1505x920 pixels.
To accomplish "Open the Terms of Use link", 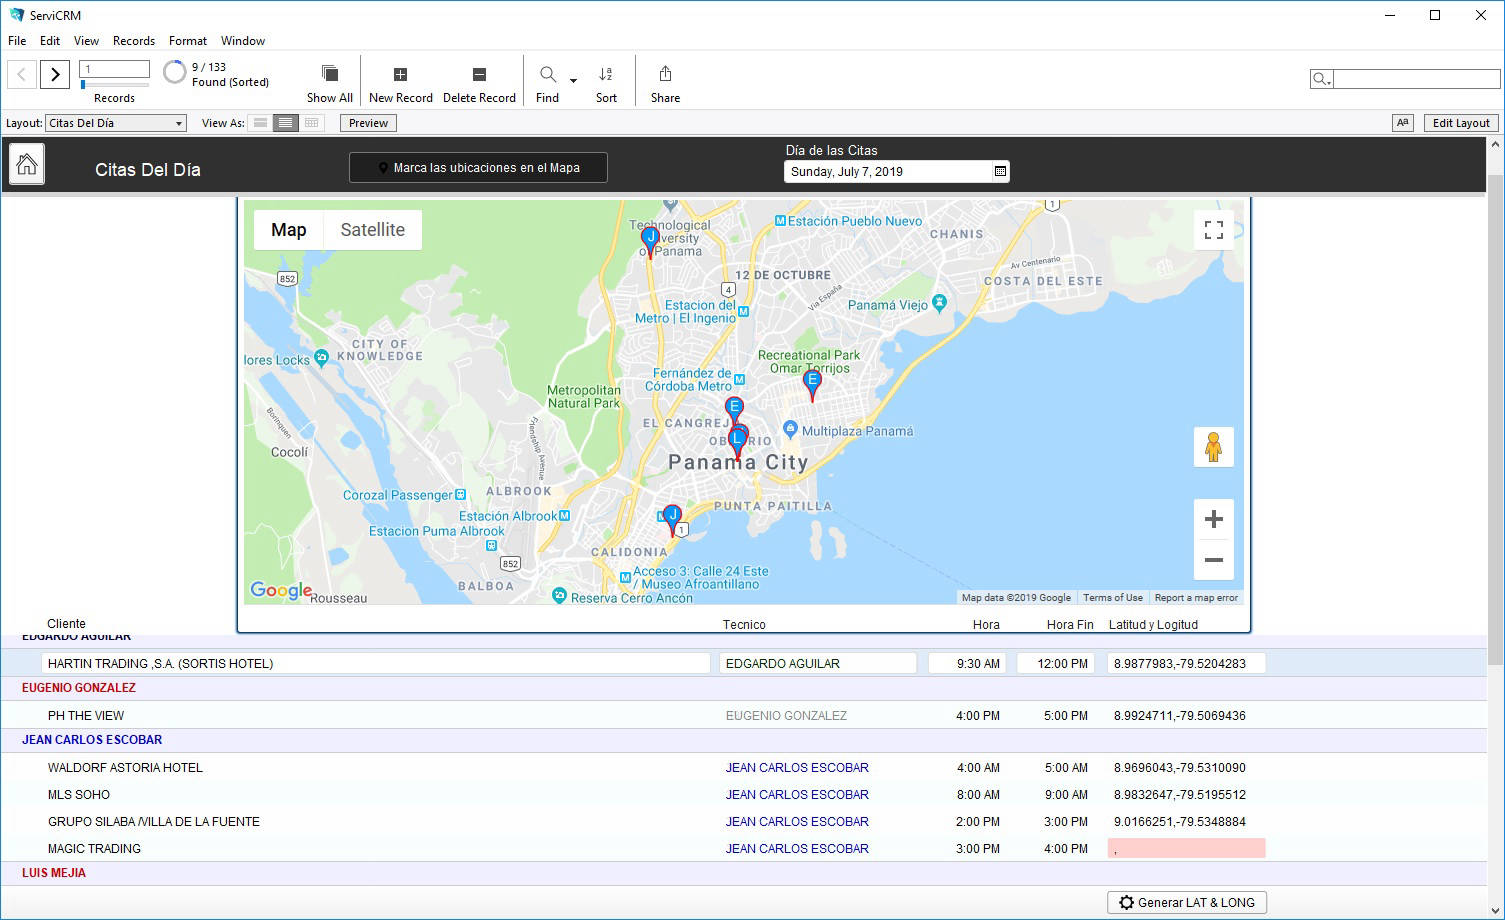I will 1112,598.
